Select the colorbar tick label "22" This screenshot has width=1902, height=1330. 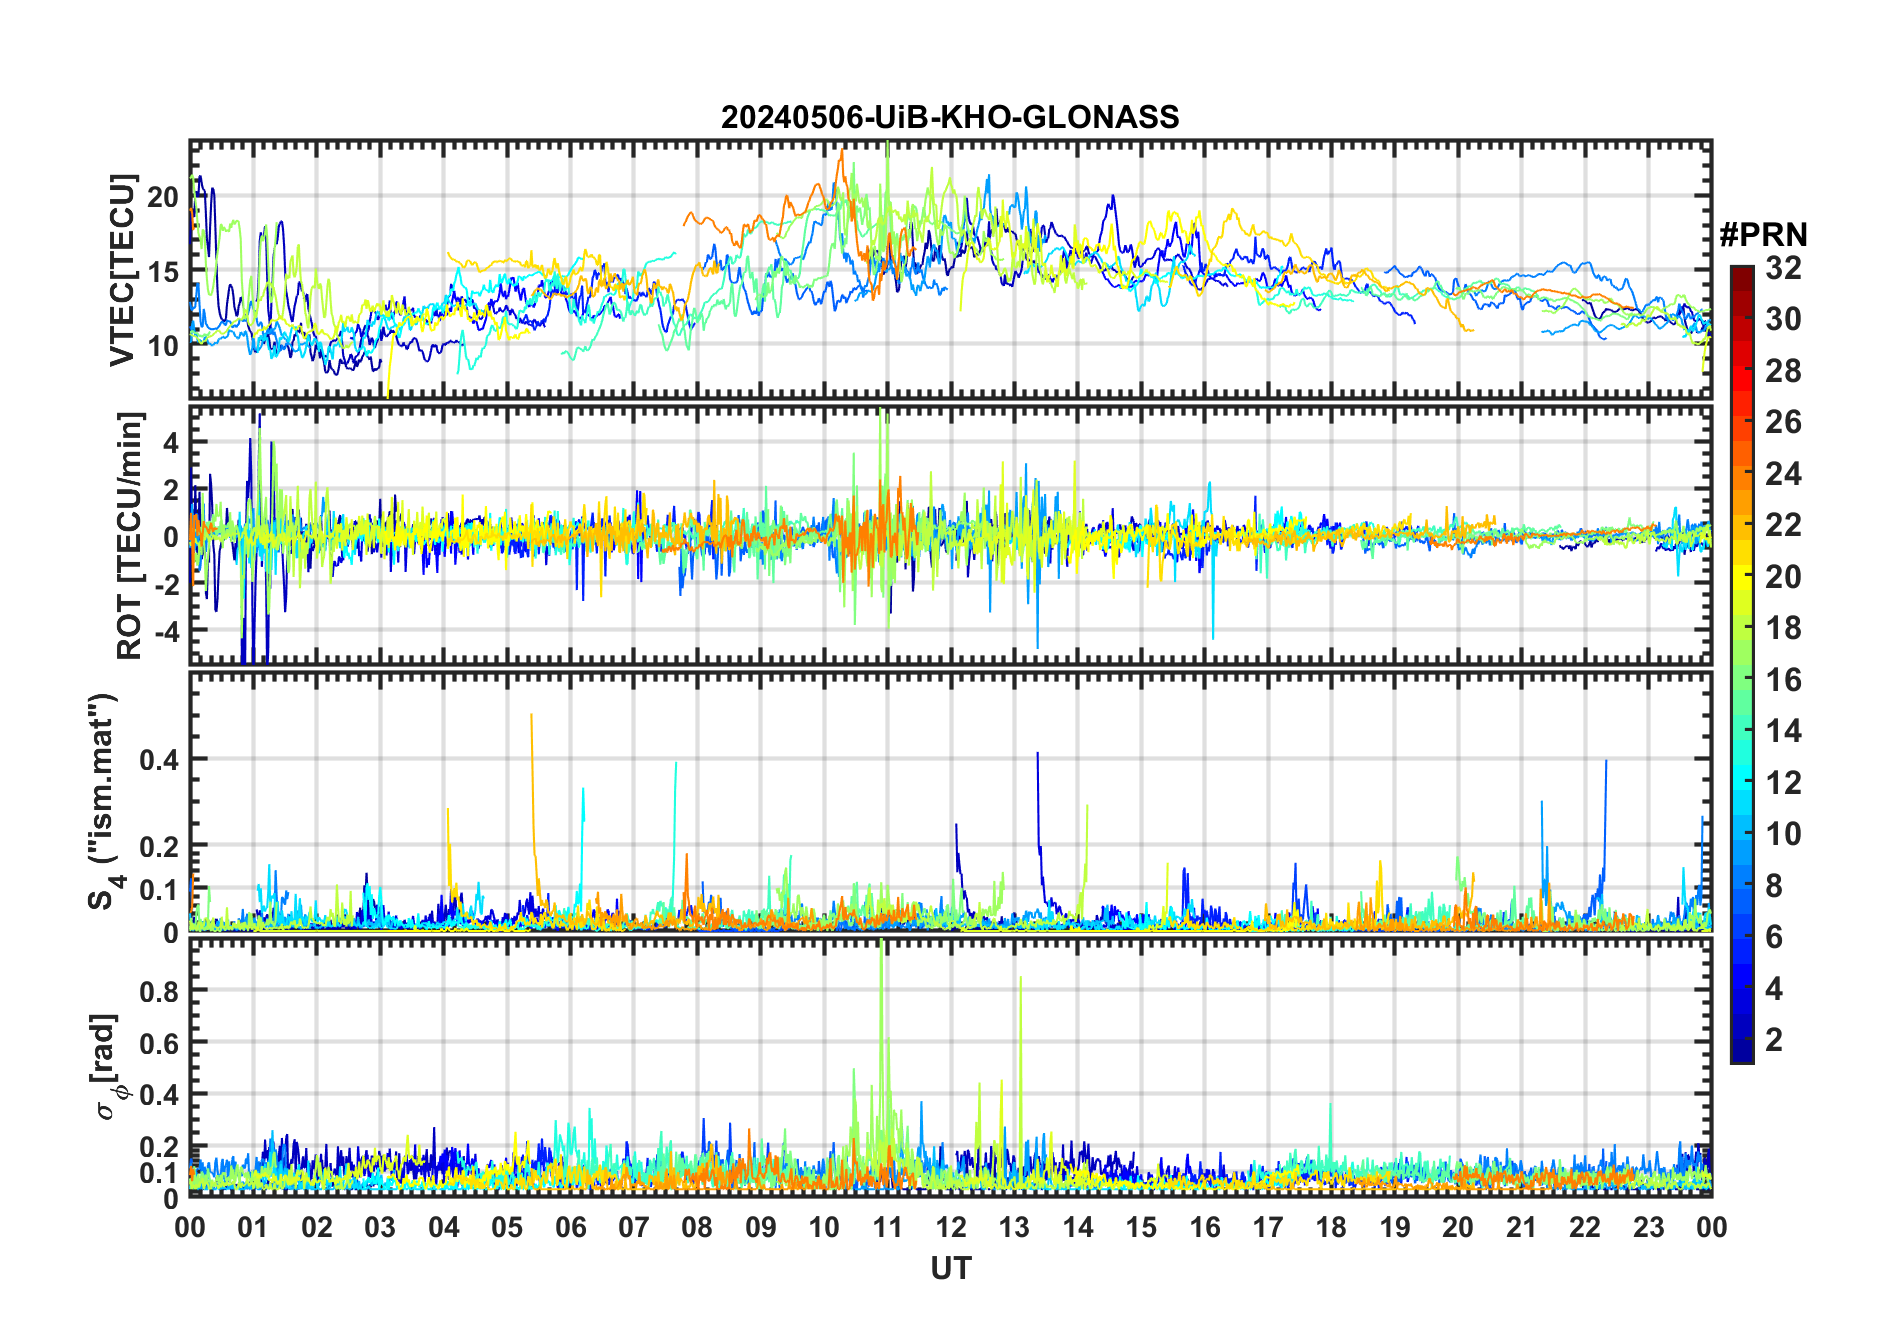[x=1784, y=525]
